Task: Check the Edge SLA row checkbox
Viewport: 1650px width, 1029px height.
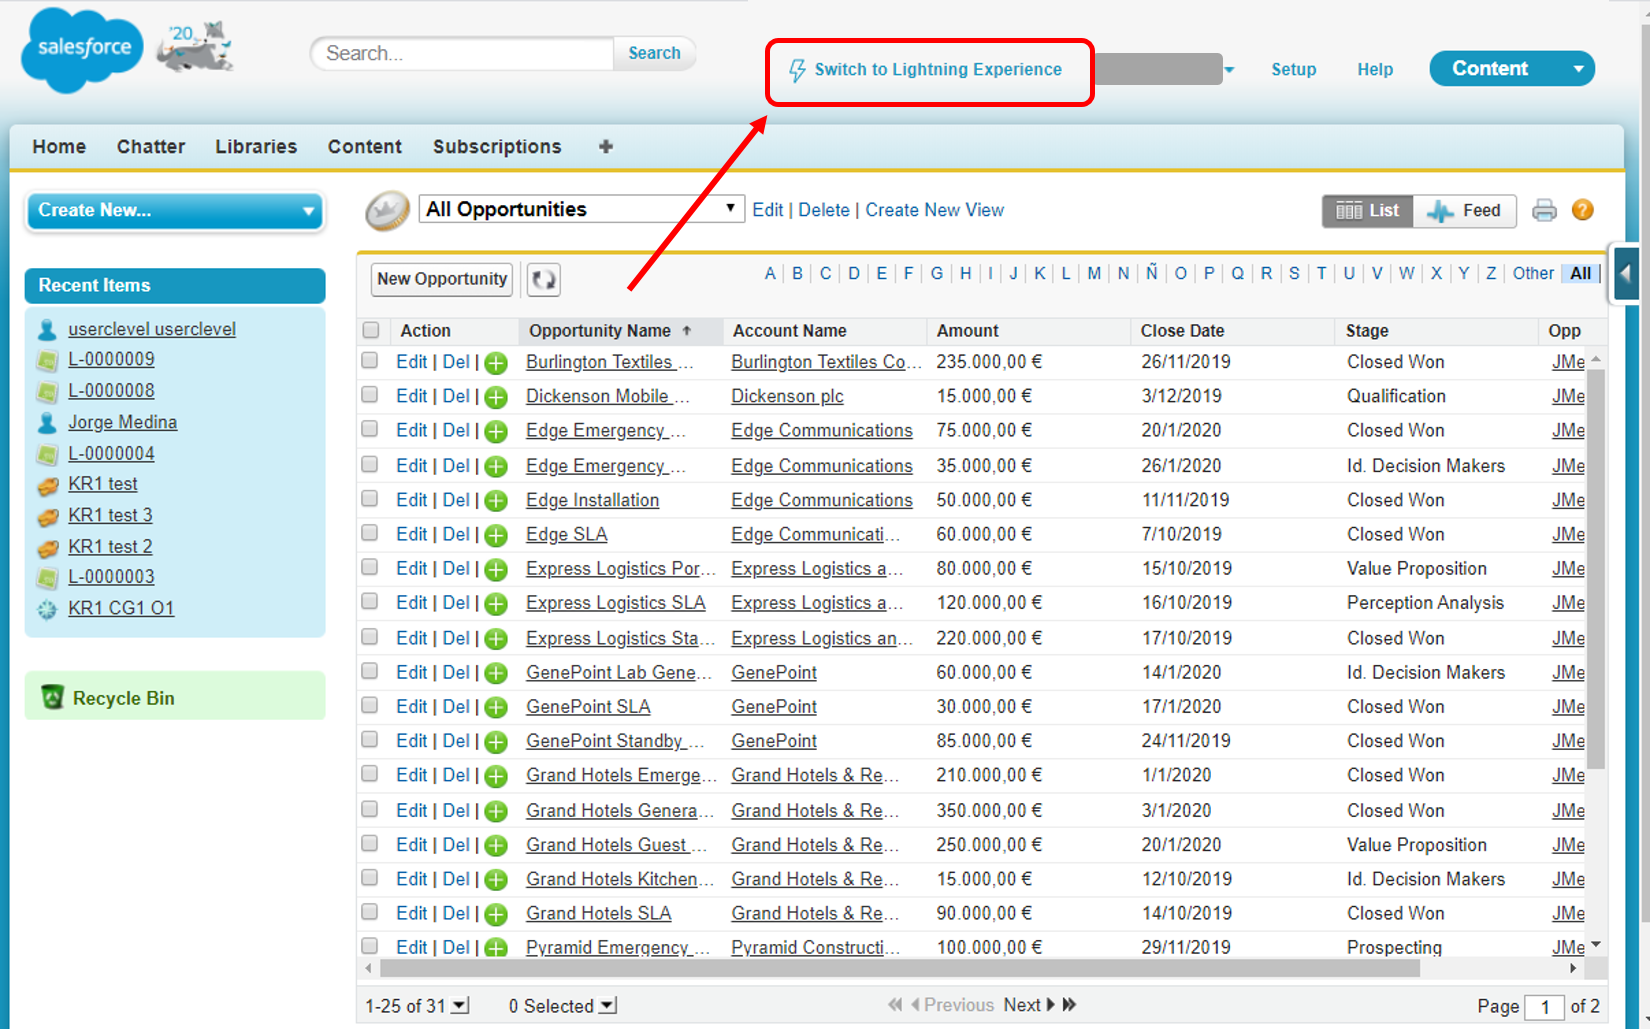Action: pos(370,533)
